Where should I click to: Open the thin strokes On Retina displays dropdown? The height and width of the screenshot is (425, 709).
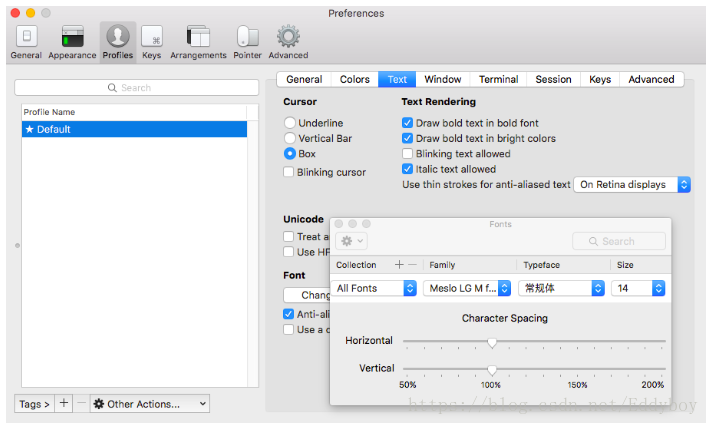point(632,184)
